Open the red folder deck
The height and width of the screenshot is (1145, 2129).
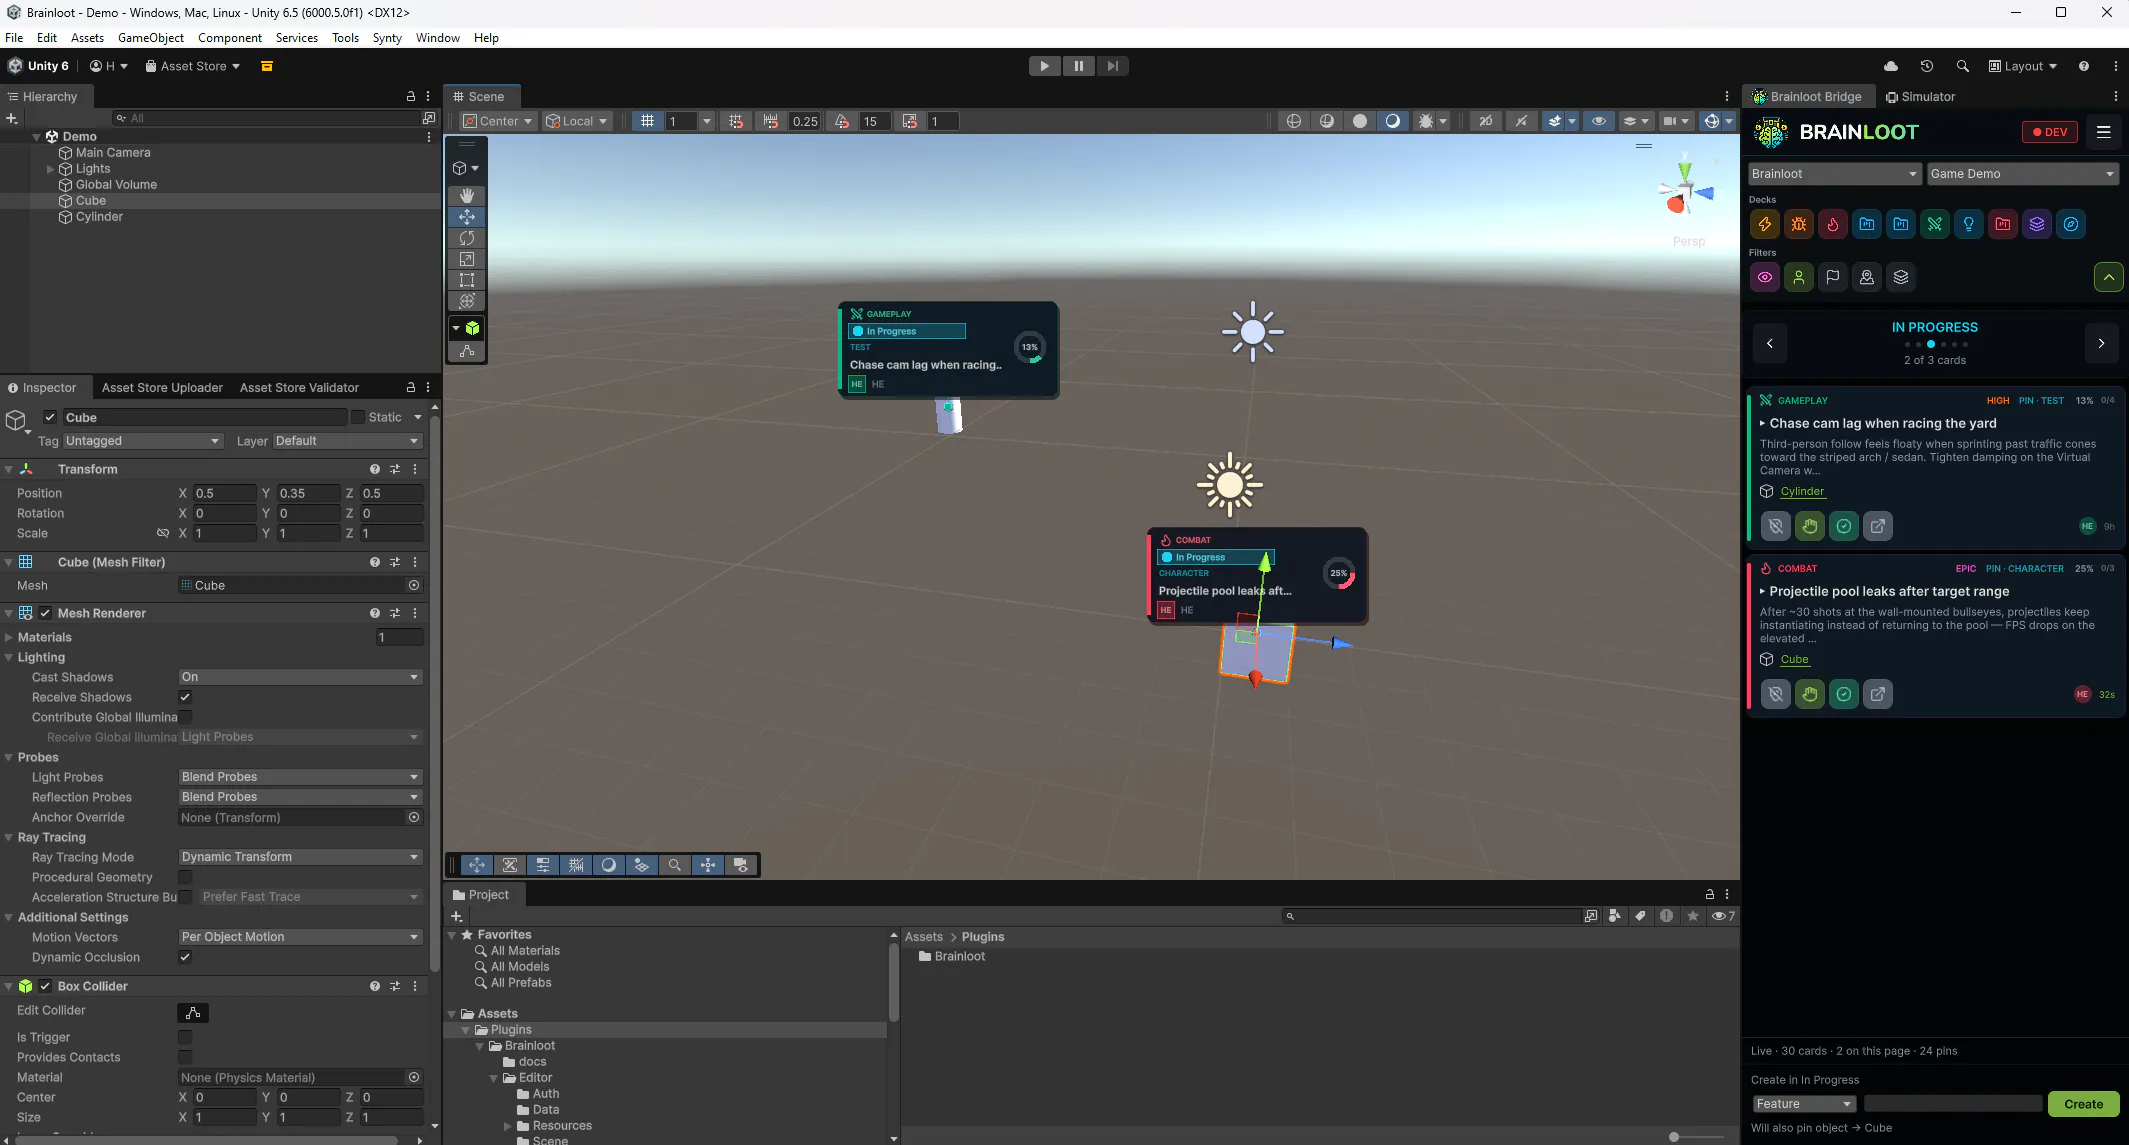[2003, 224]
